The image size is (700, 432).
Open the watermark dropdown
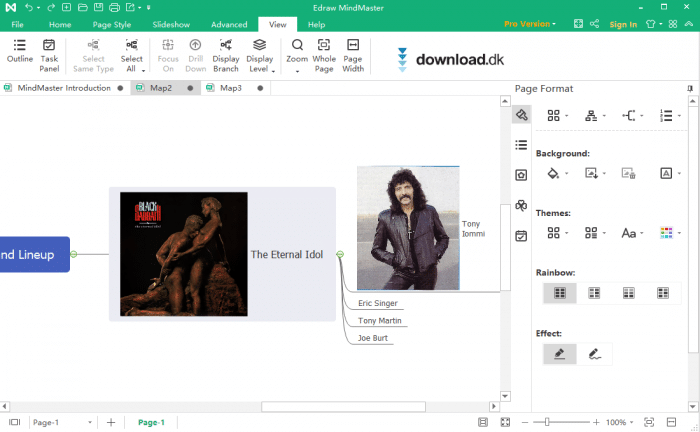670,173
